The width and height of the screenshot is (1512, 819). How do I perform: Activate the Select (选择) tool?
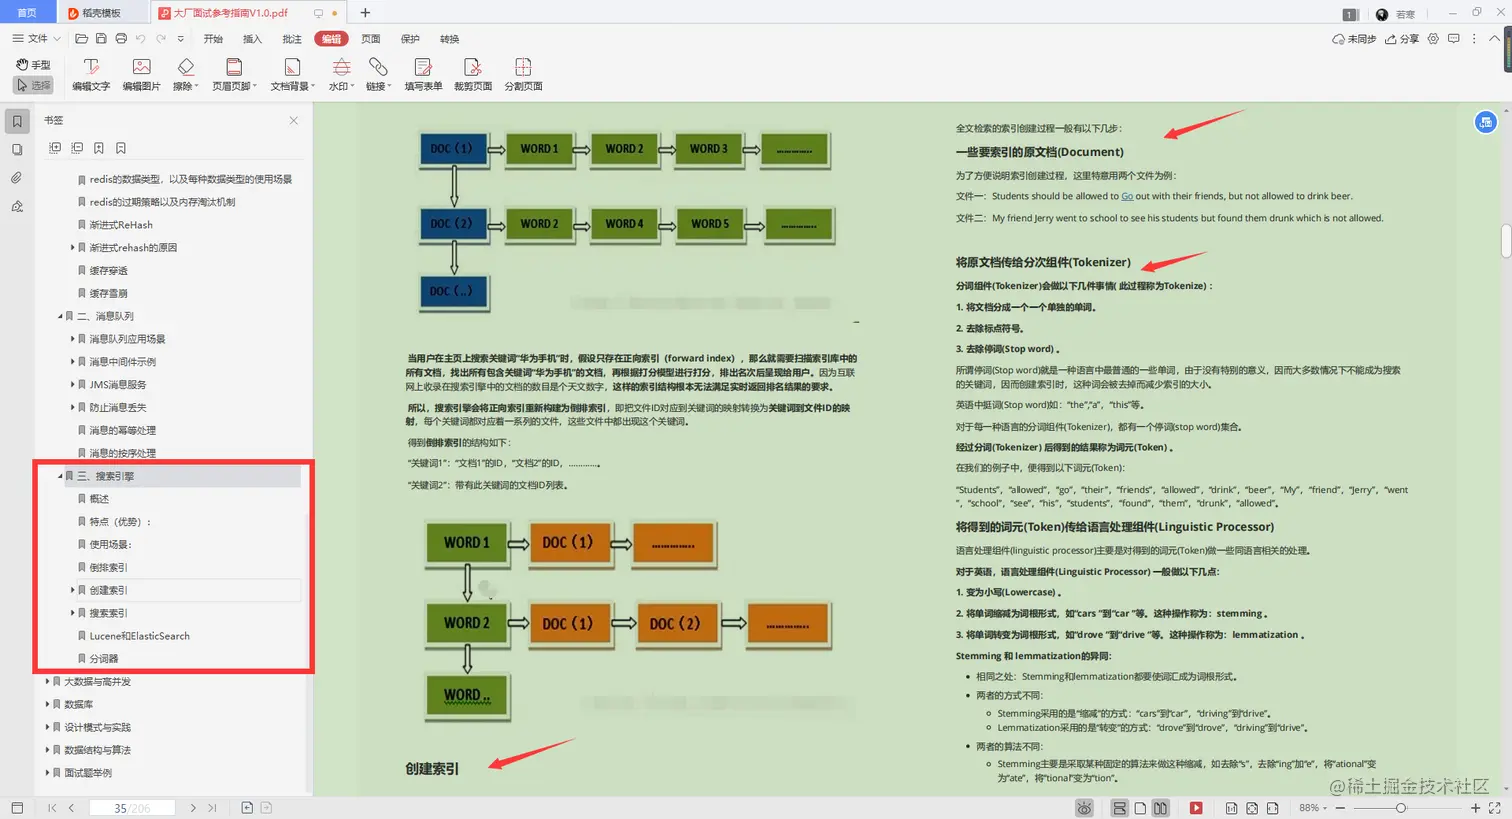(34, 85)
